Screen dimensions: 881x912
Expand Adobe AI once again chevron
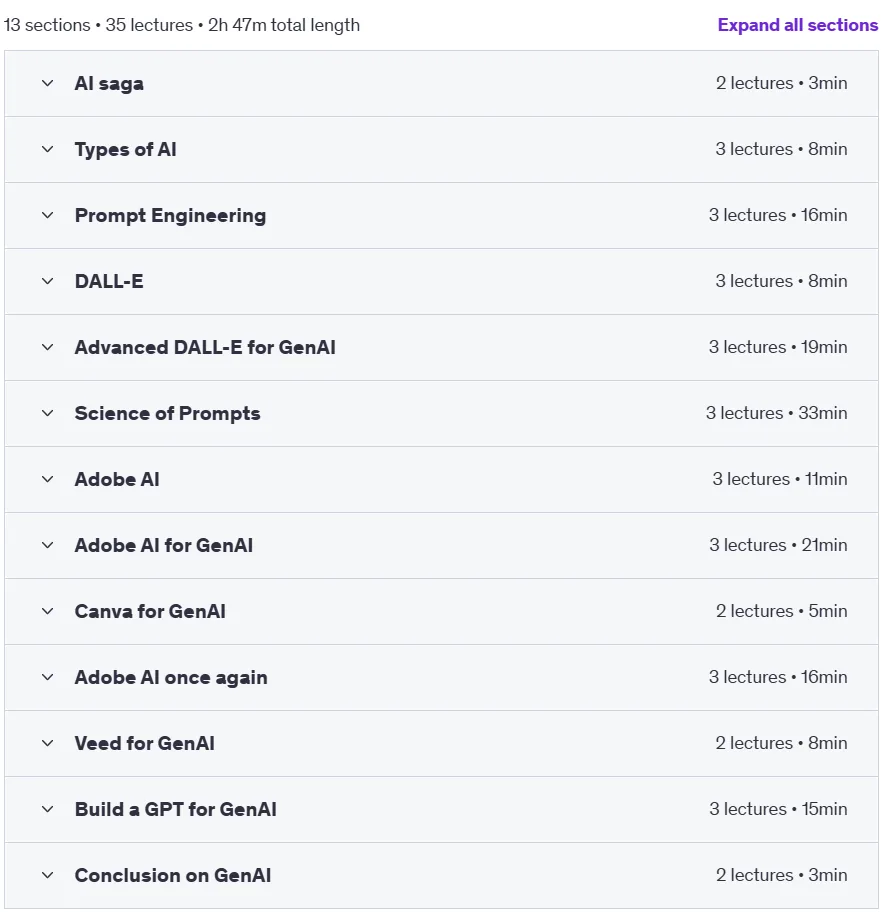click(x=48, y=678)
